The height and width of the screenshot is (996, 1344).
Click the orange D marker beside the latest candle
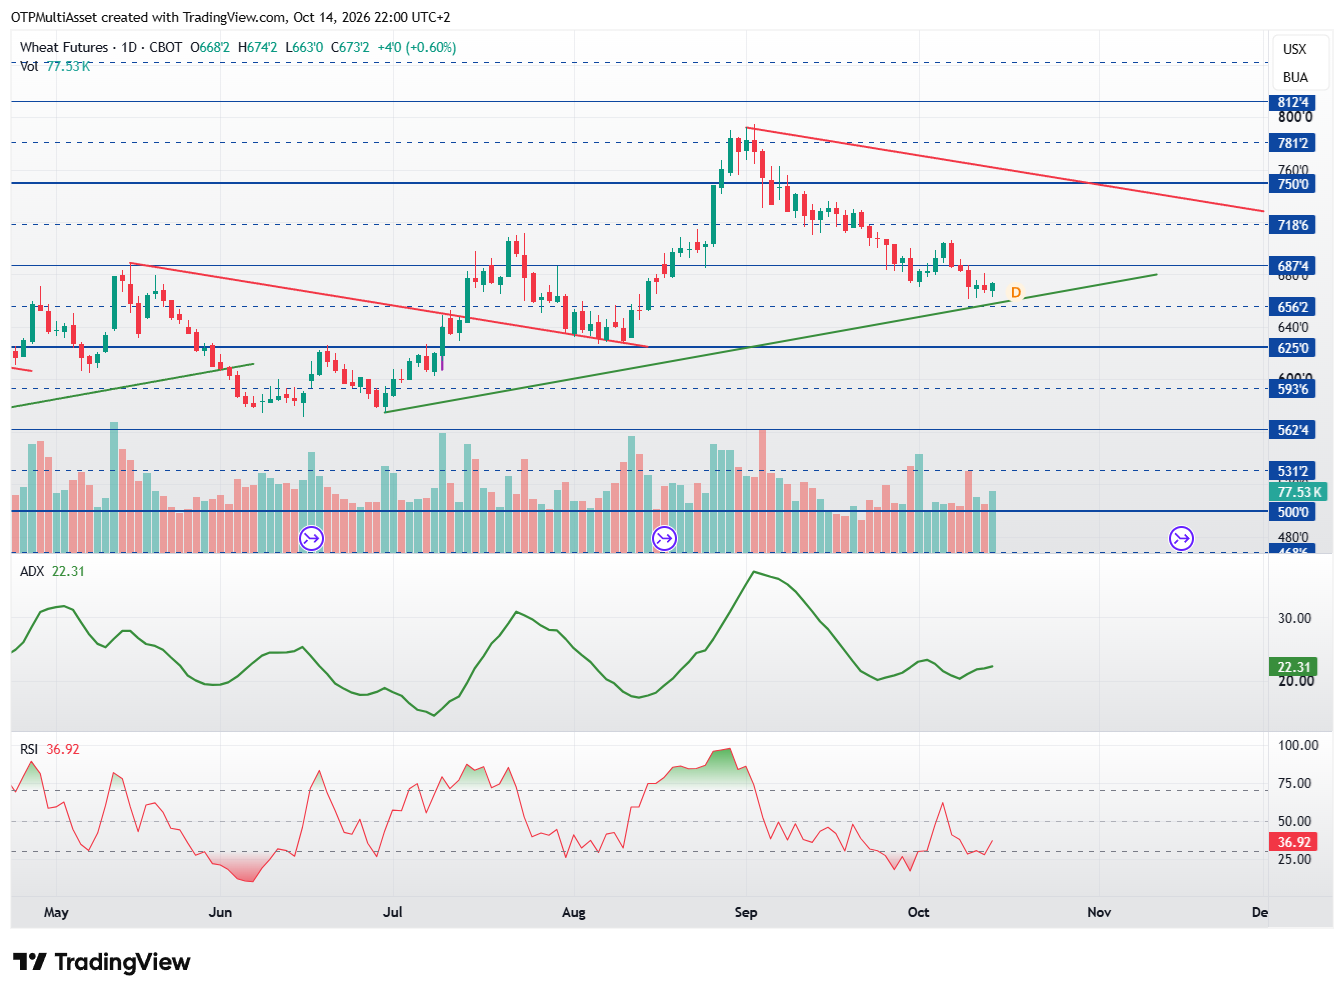[1016, 293]
